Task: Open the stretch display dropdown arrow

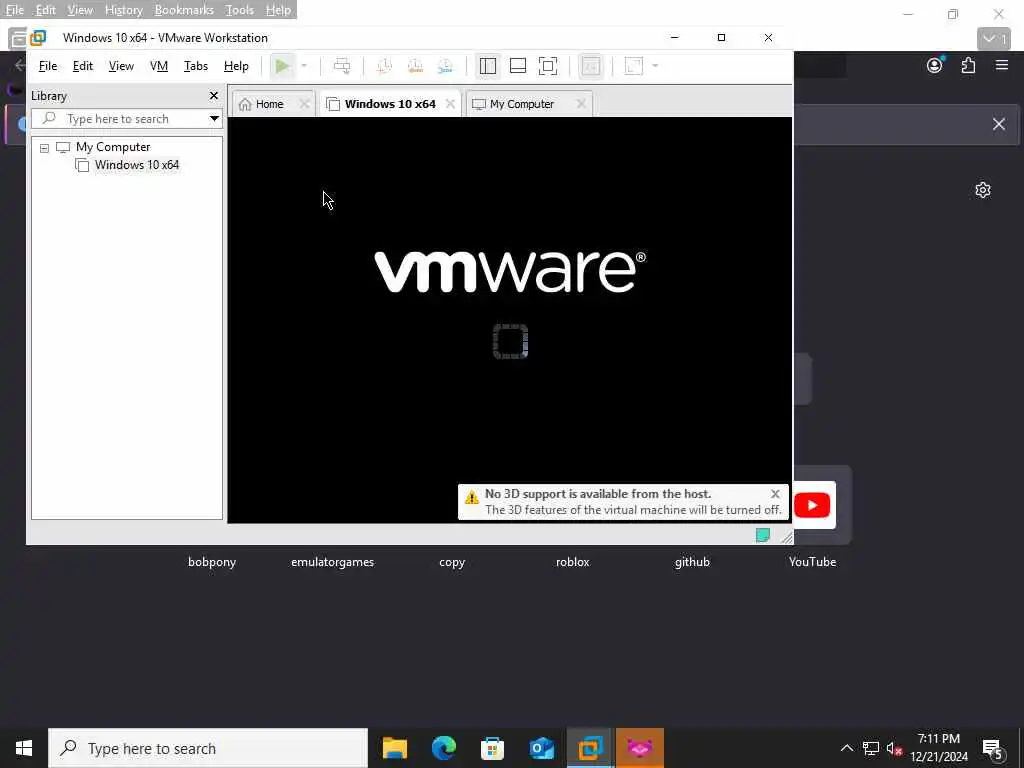Action: coord(655,66)
